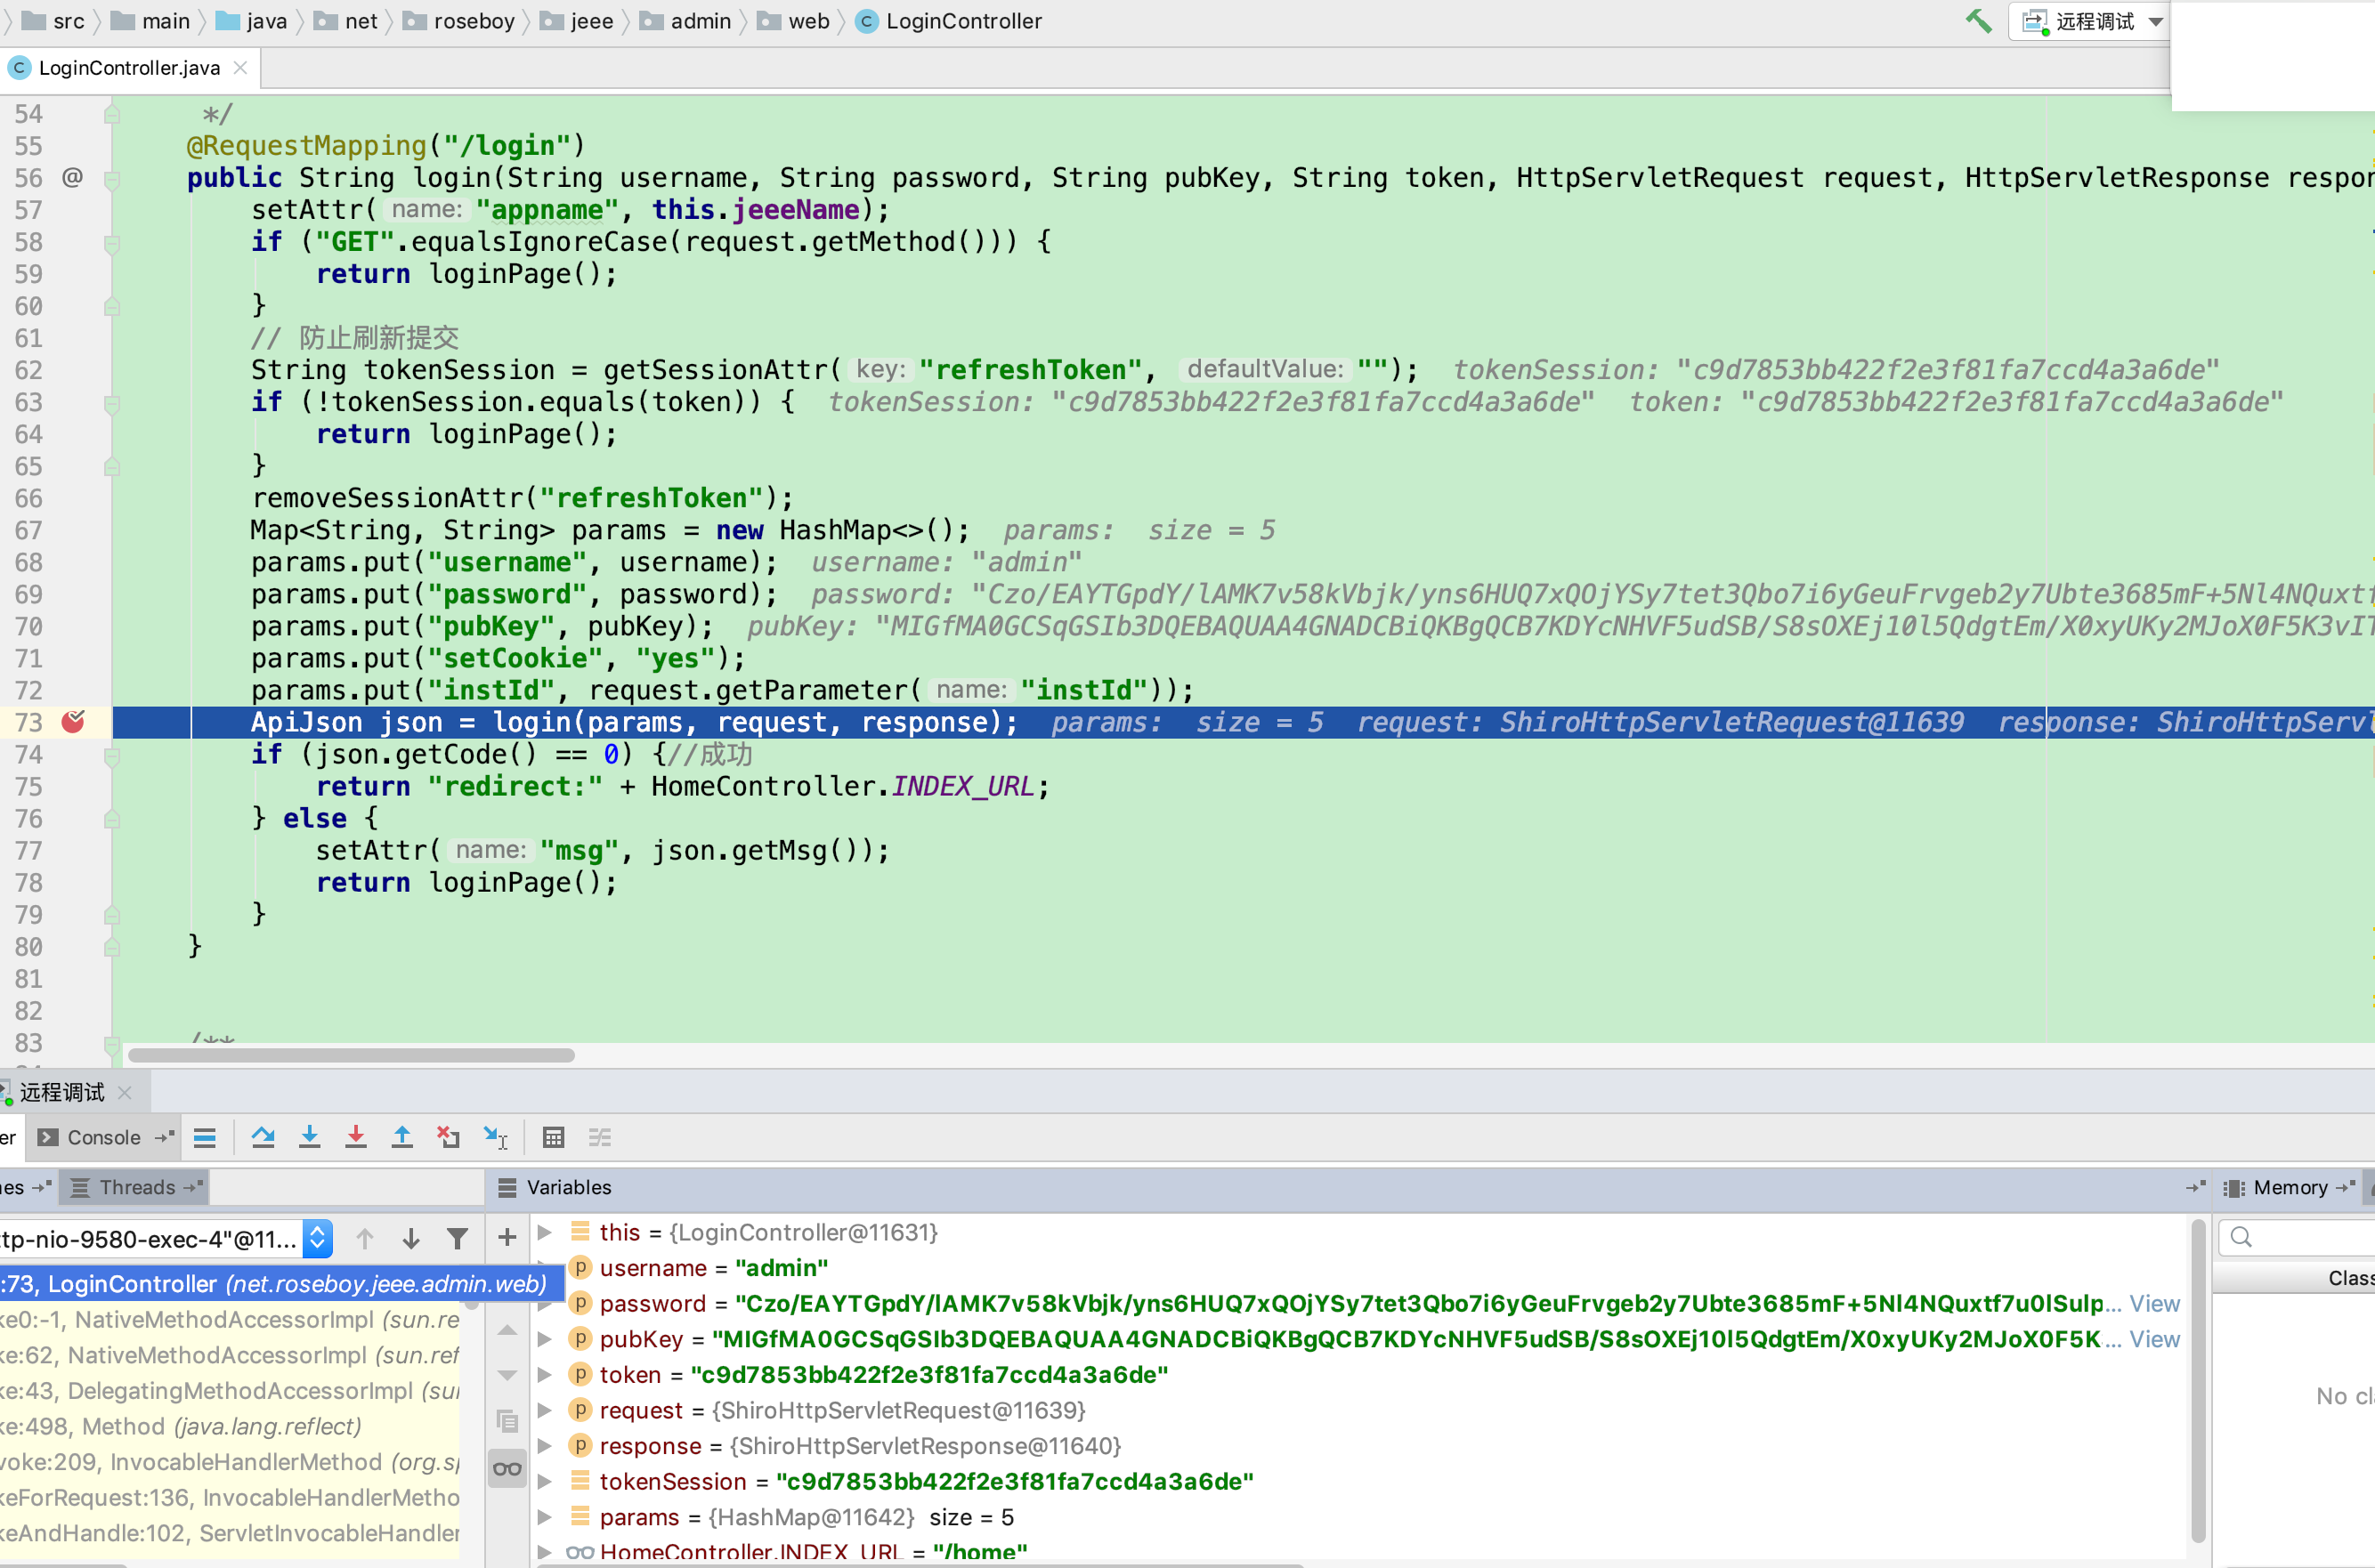Click the duplicate watch copy icon
The image size is (2375, 1568).
(507, 1421)
